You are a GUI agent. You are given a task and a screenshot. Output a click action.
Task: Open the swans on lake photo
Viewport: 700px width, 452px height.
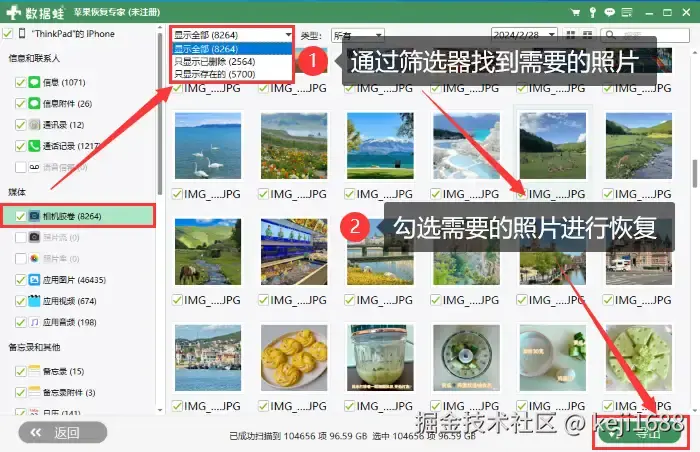208,146
